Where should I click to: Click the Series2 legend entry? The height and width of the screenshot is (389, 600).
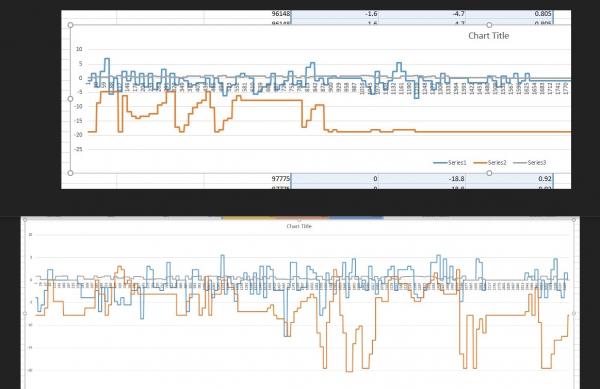click(490, 163)
